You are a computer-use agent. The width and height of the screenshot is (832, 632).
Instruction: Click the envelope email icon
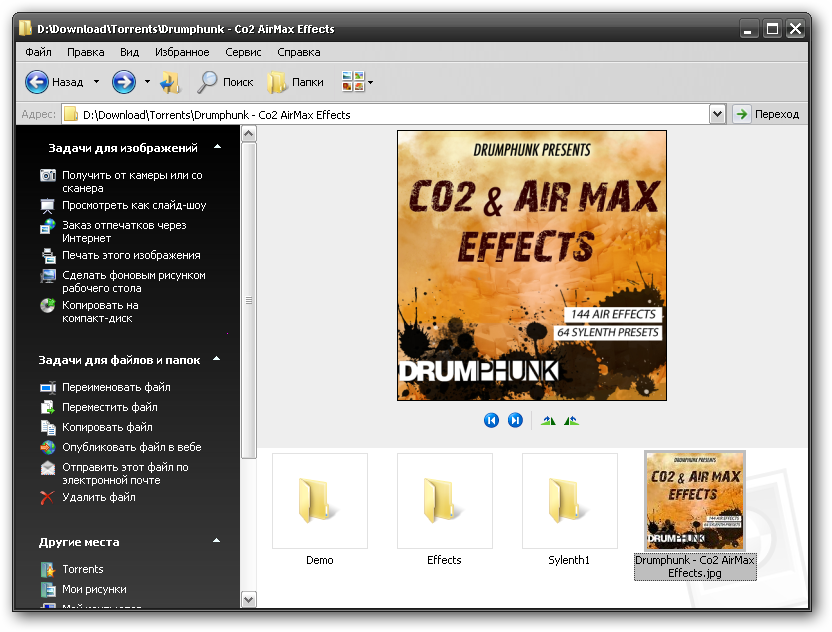(x=48, y=468)
